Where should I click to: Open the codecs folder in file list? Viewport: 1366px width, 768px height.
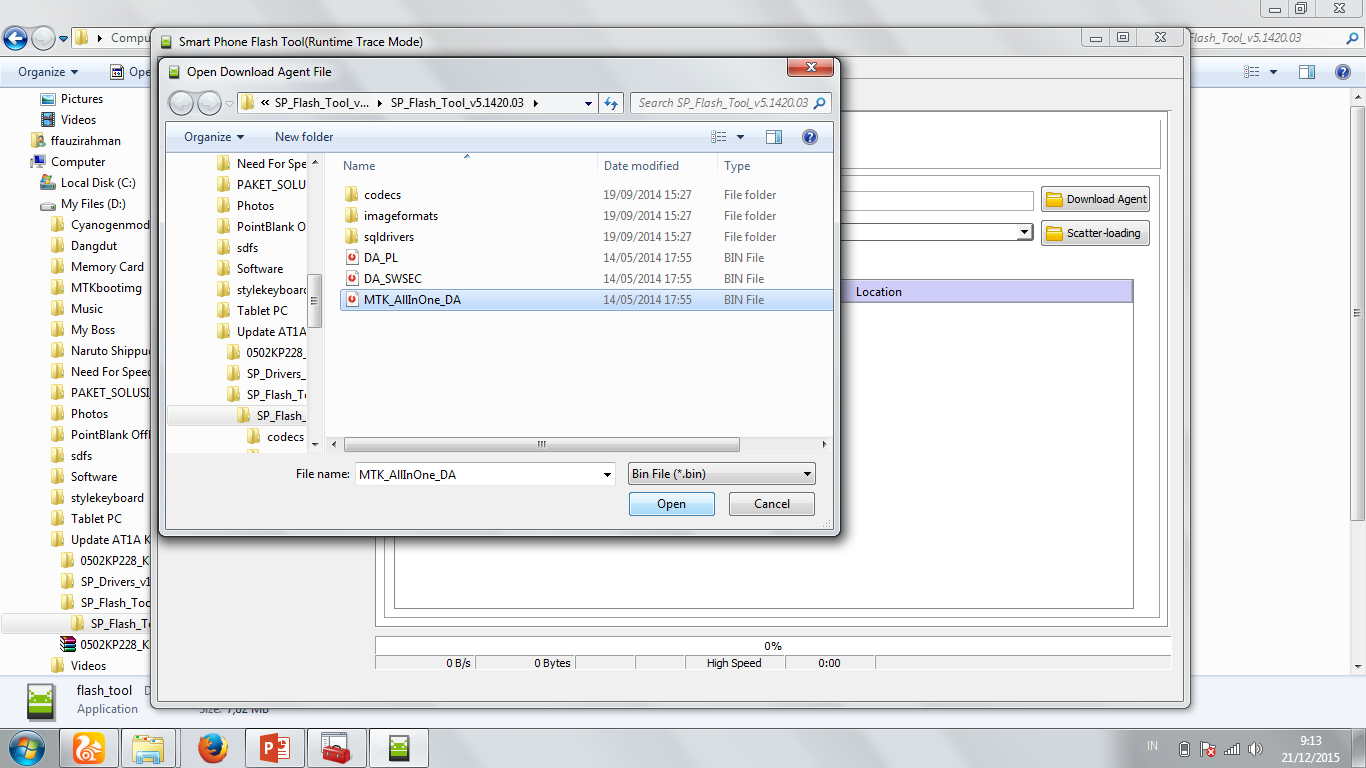(585, 195)
